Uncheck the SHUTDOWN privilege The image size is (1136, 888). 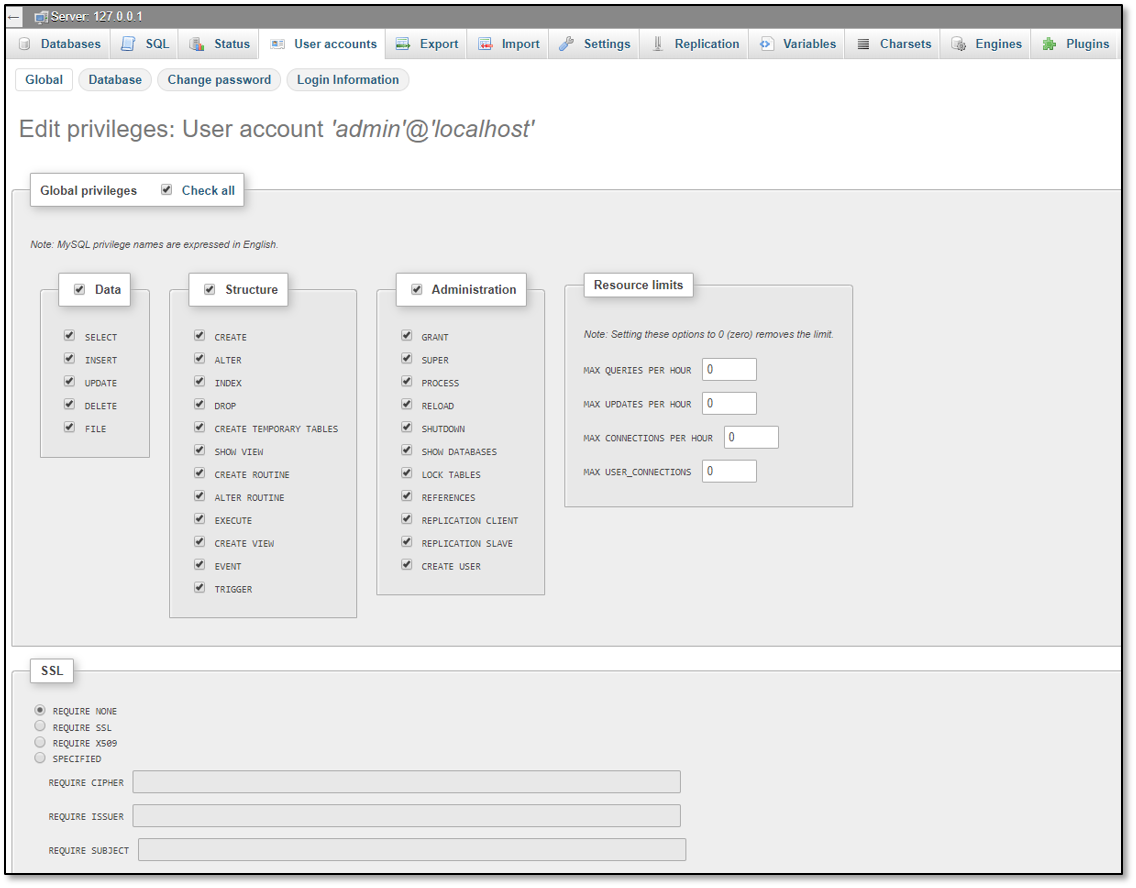[406, 427]
